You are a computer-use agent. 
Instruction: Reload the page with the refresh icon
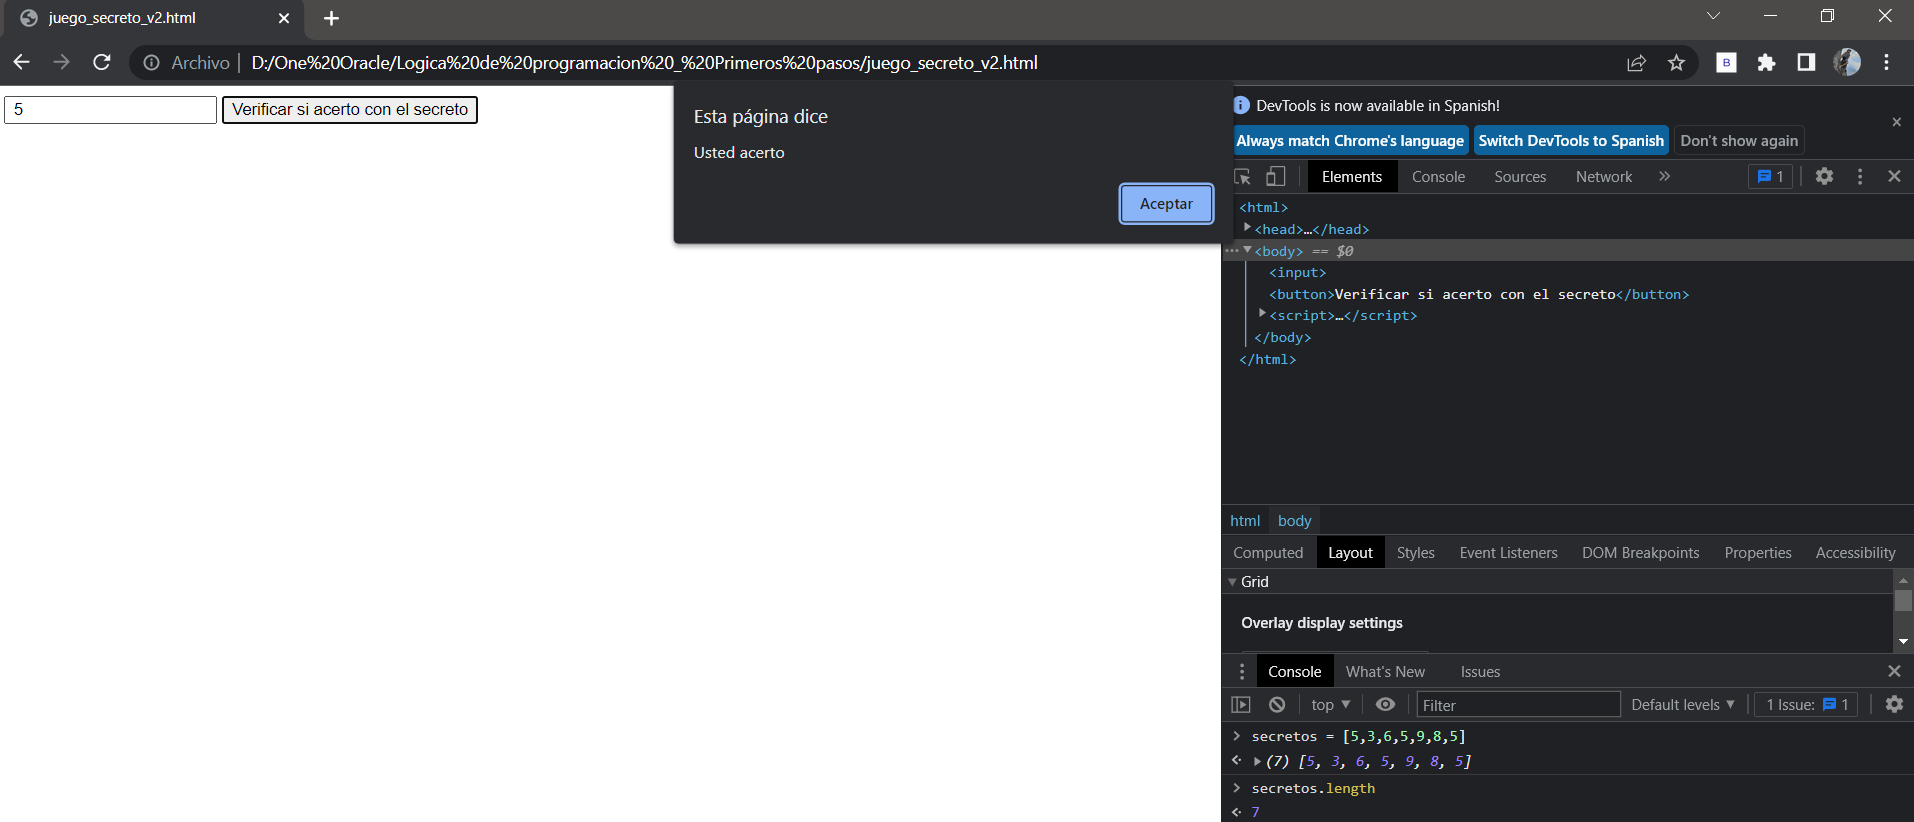pyautogui.click(x=101, y=62)
